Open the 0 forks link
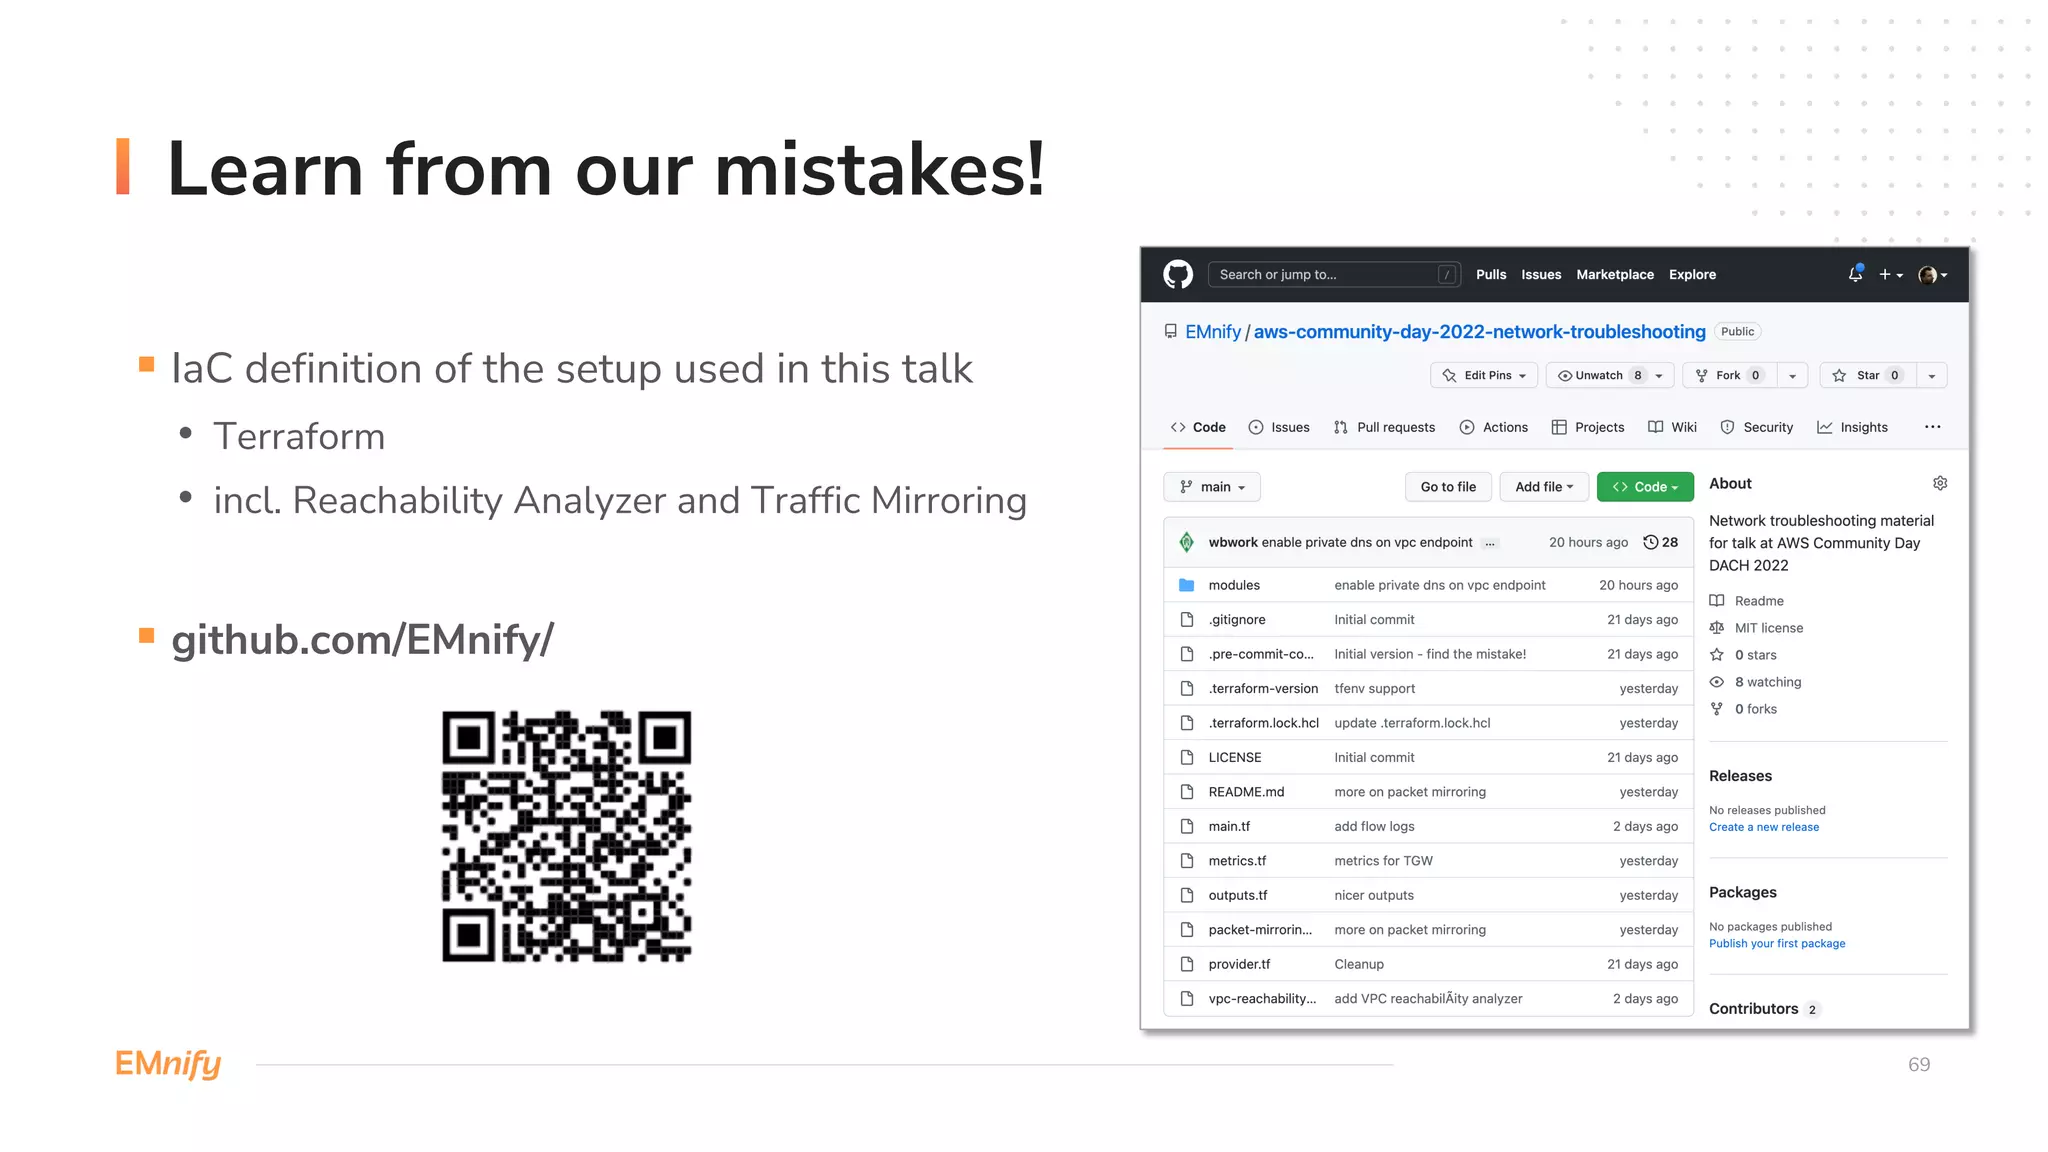Image resolution: width=2048 pixels, height=1152 pixels. pyautogui.click(x=1743, y=709)
